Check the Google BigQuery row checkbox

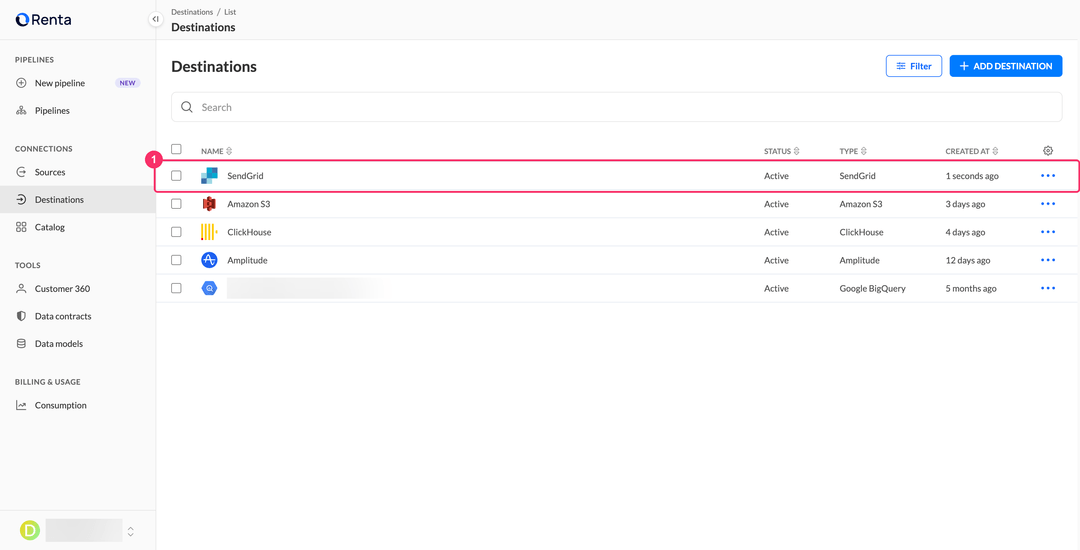pos(176,288)
